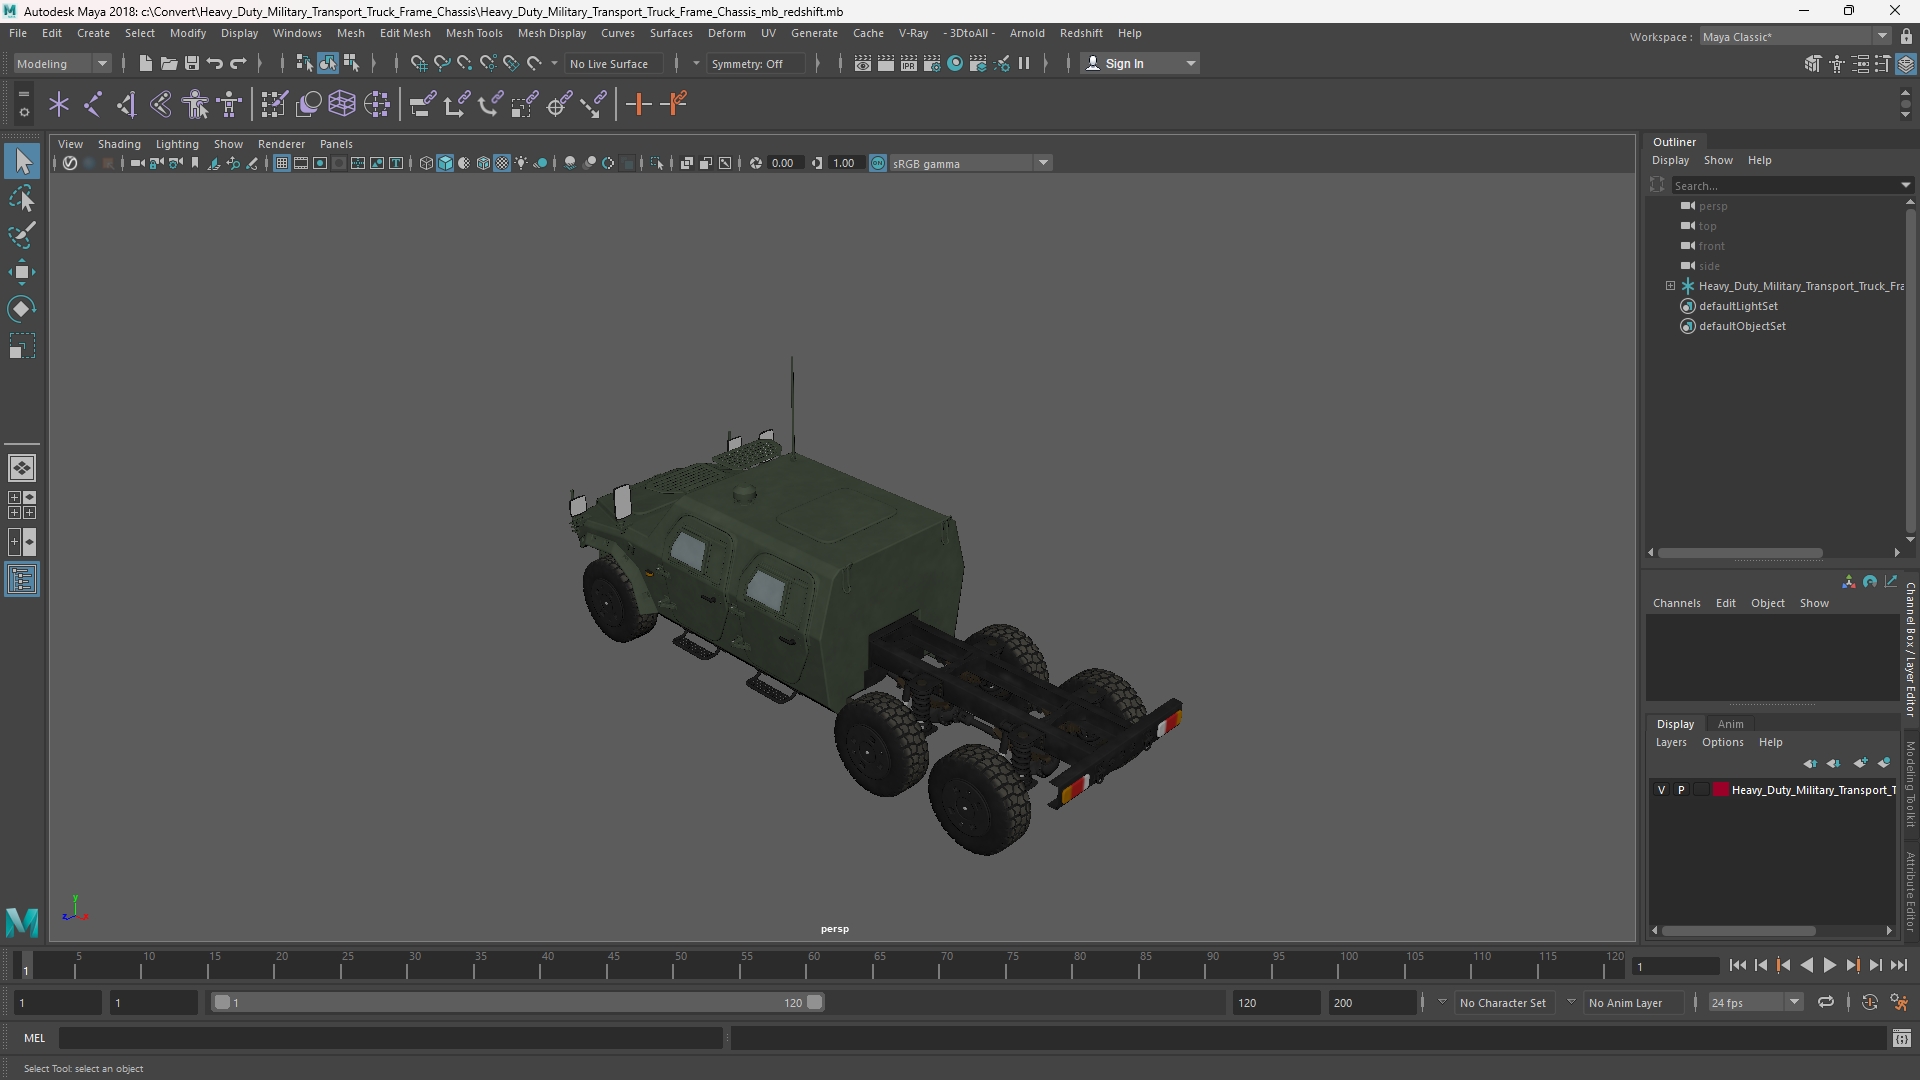
Task: Enable Snap to Grids magnet icon
Action: pos(418,63)
